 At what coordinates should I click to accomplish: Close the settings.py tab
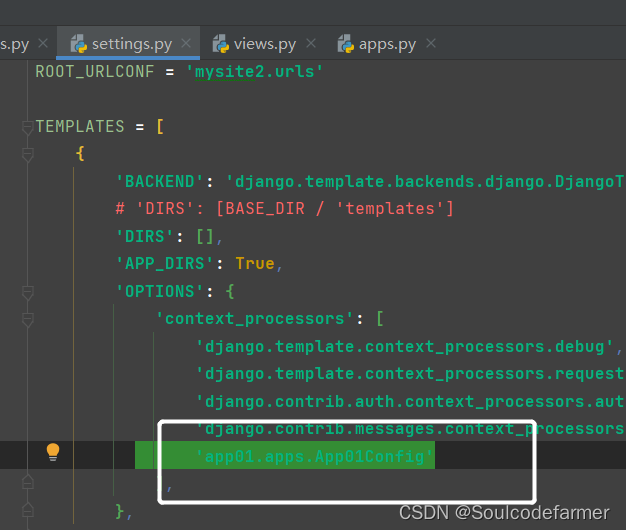186,43
